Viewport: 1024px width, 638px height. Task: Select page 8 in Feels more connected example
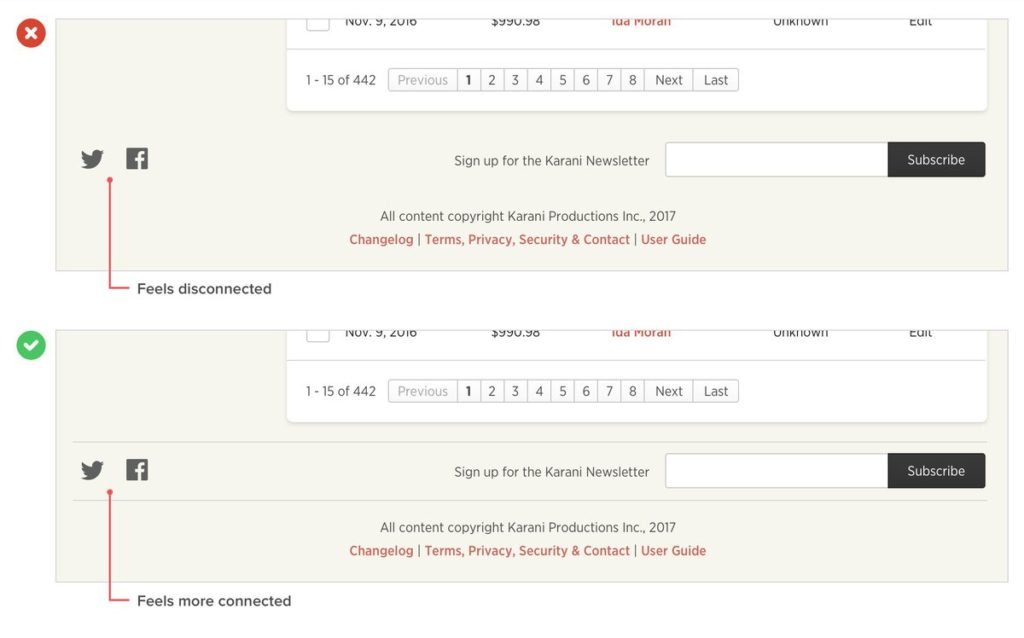click(633, 391)
